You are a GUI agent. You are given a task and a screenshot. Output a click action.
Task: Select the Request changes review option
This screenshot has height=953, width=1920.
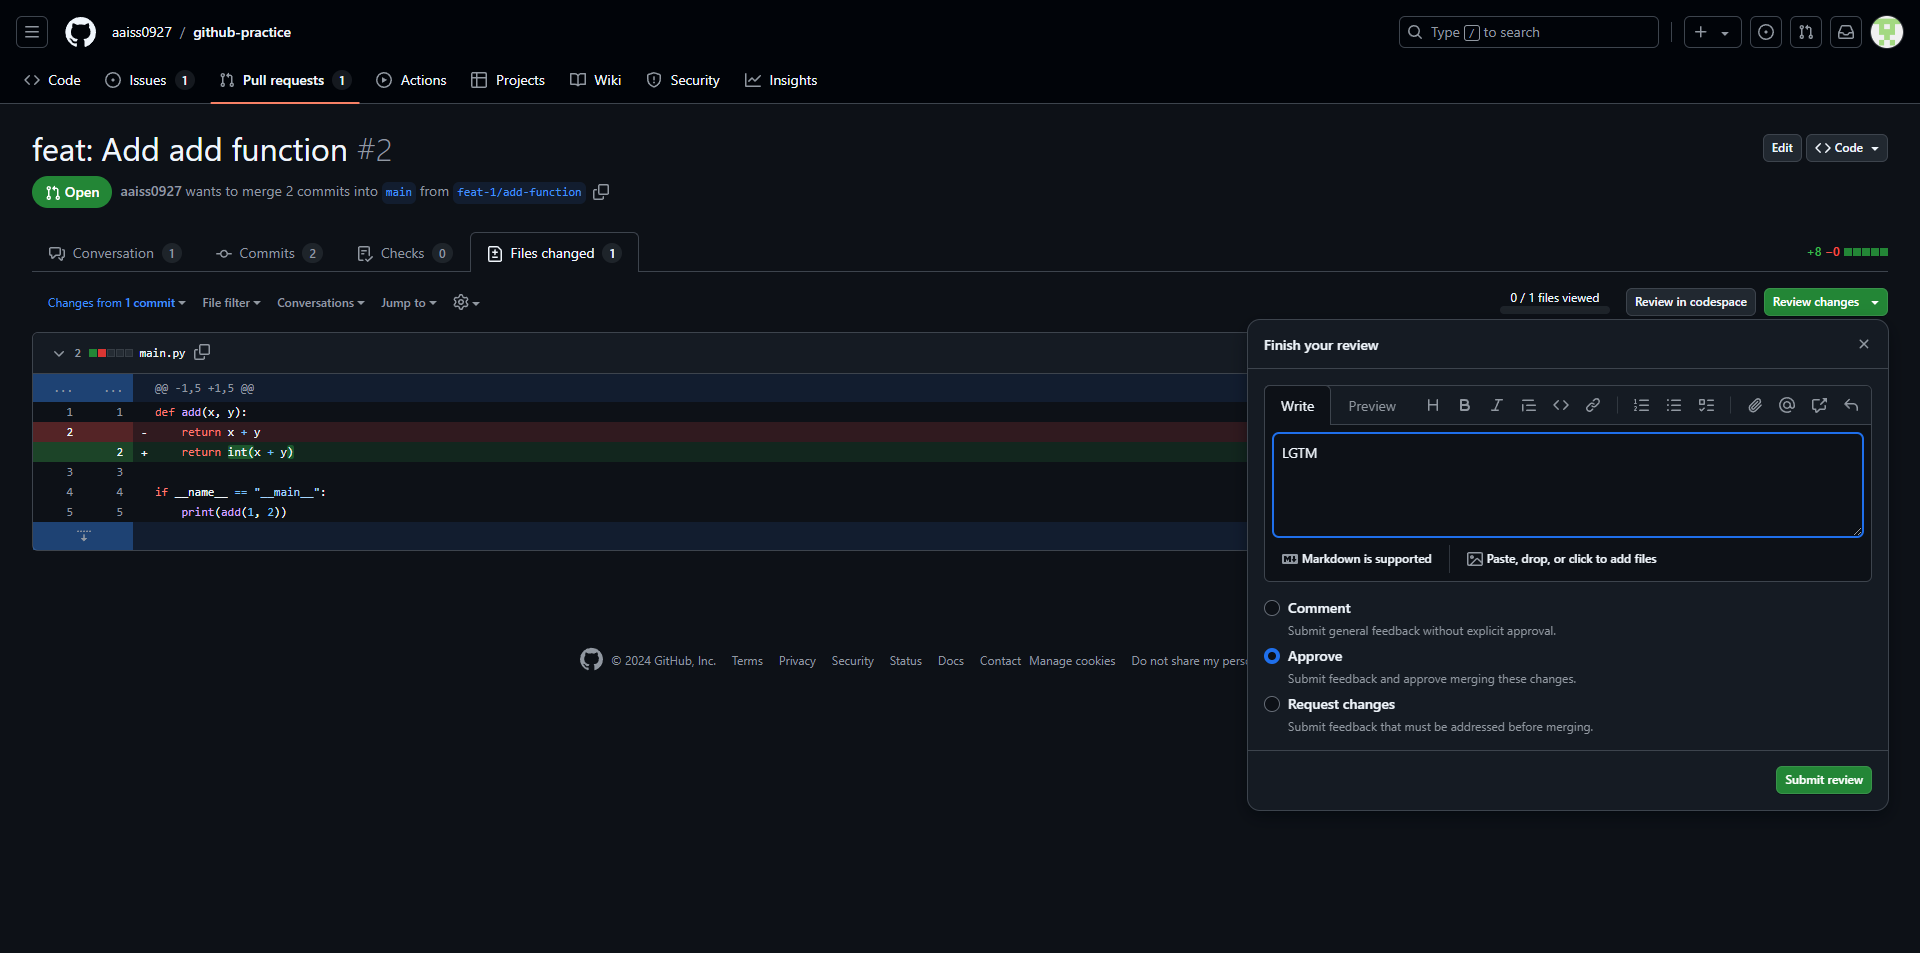click(1272, 704)
